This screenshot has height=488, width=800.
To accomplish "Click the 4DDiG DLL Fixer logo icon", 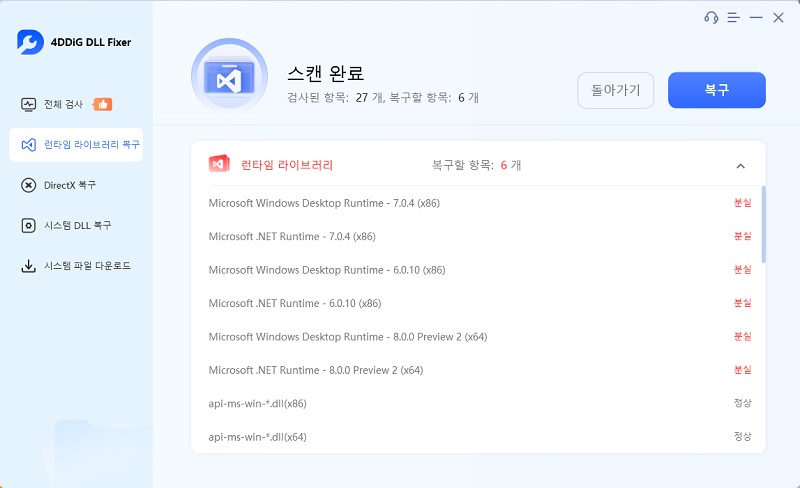I will tap(30, 42).
